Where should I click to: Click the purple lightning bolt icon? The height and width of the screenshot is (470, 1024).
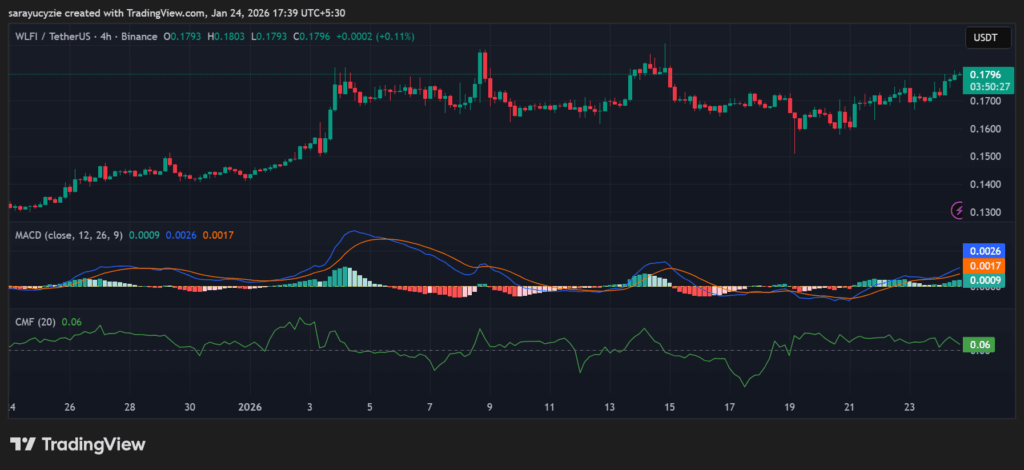pyautogui.click(x=959, y=210)
